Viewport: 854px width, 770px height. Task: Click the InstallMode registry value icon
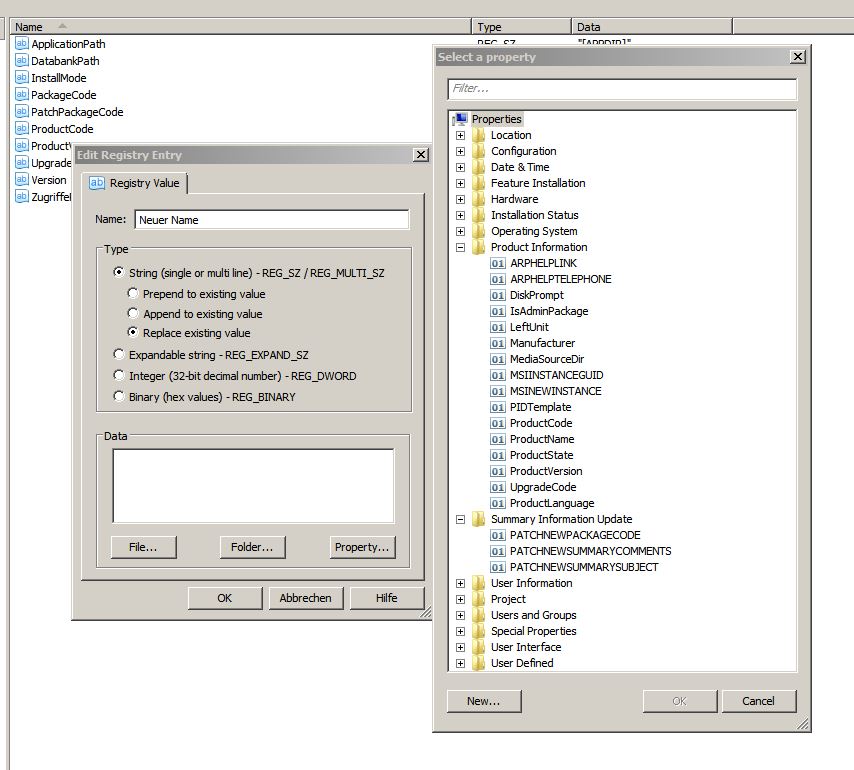click(22, 78)
